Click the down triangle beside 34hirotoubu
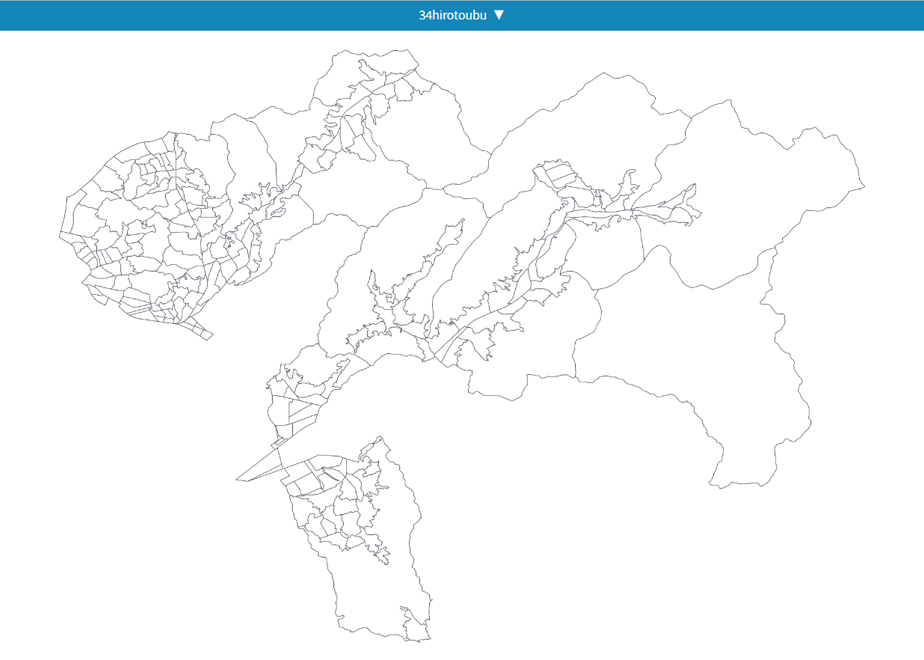 click(x=499, y=15)
